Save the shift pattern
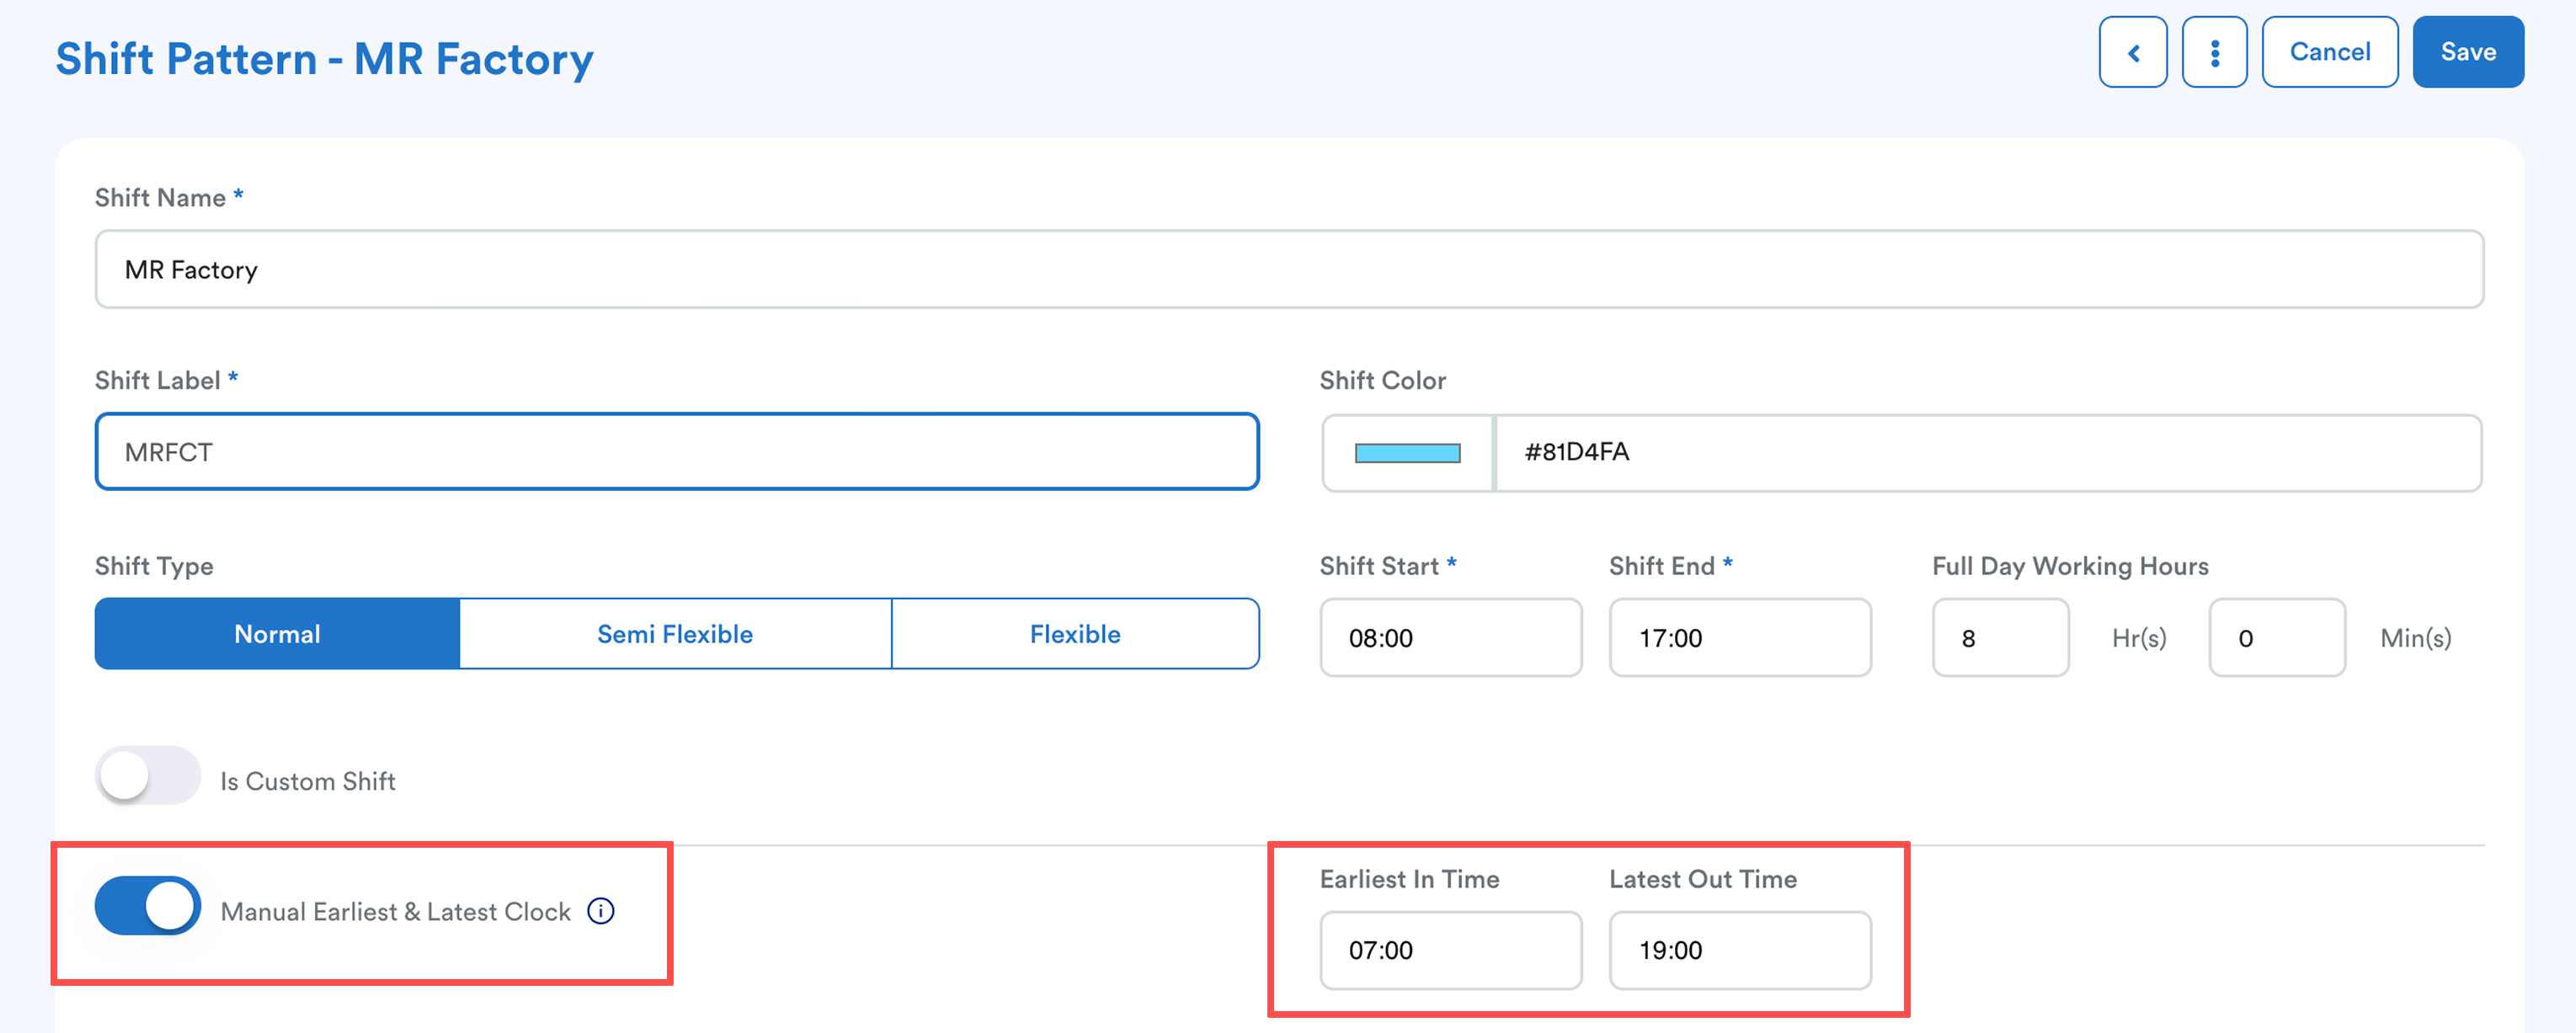This screenshot has width=2576, height=1033. coord(2467,52)
